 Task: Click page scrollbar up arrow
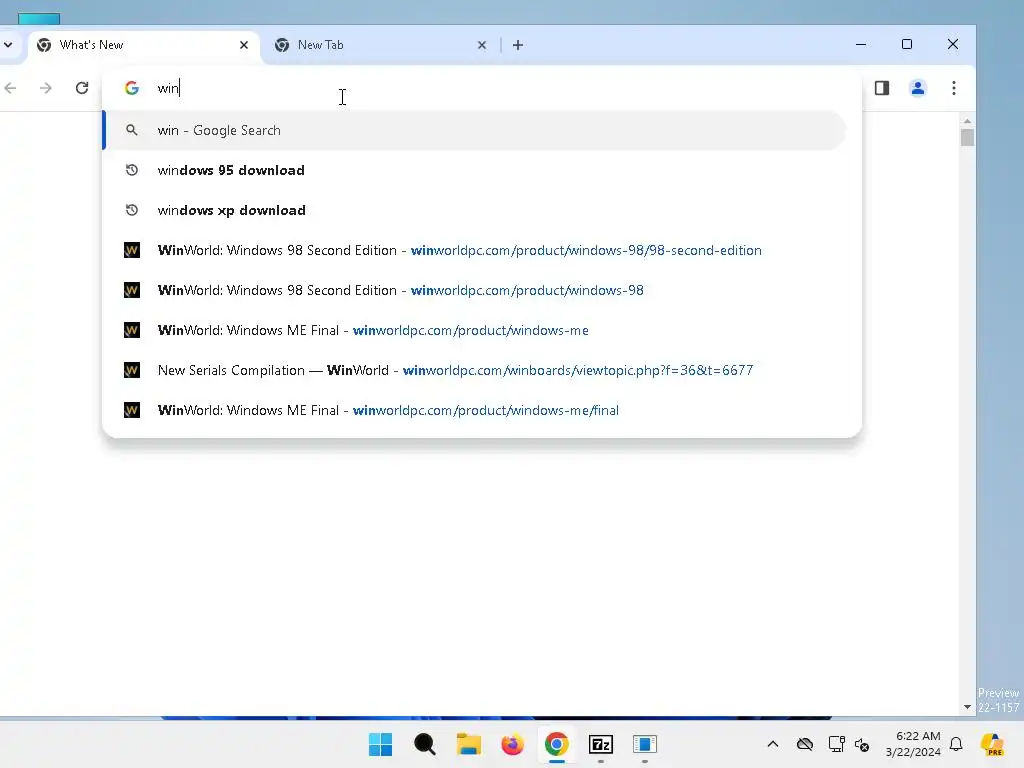coord(967,121)
